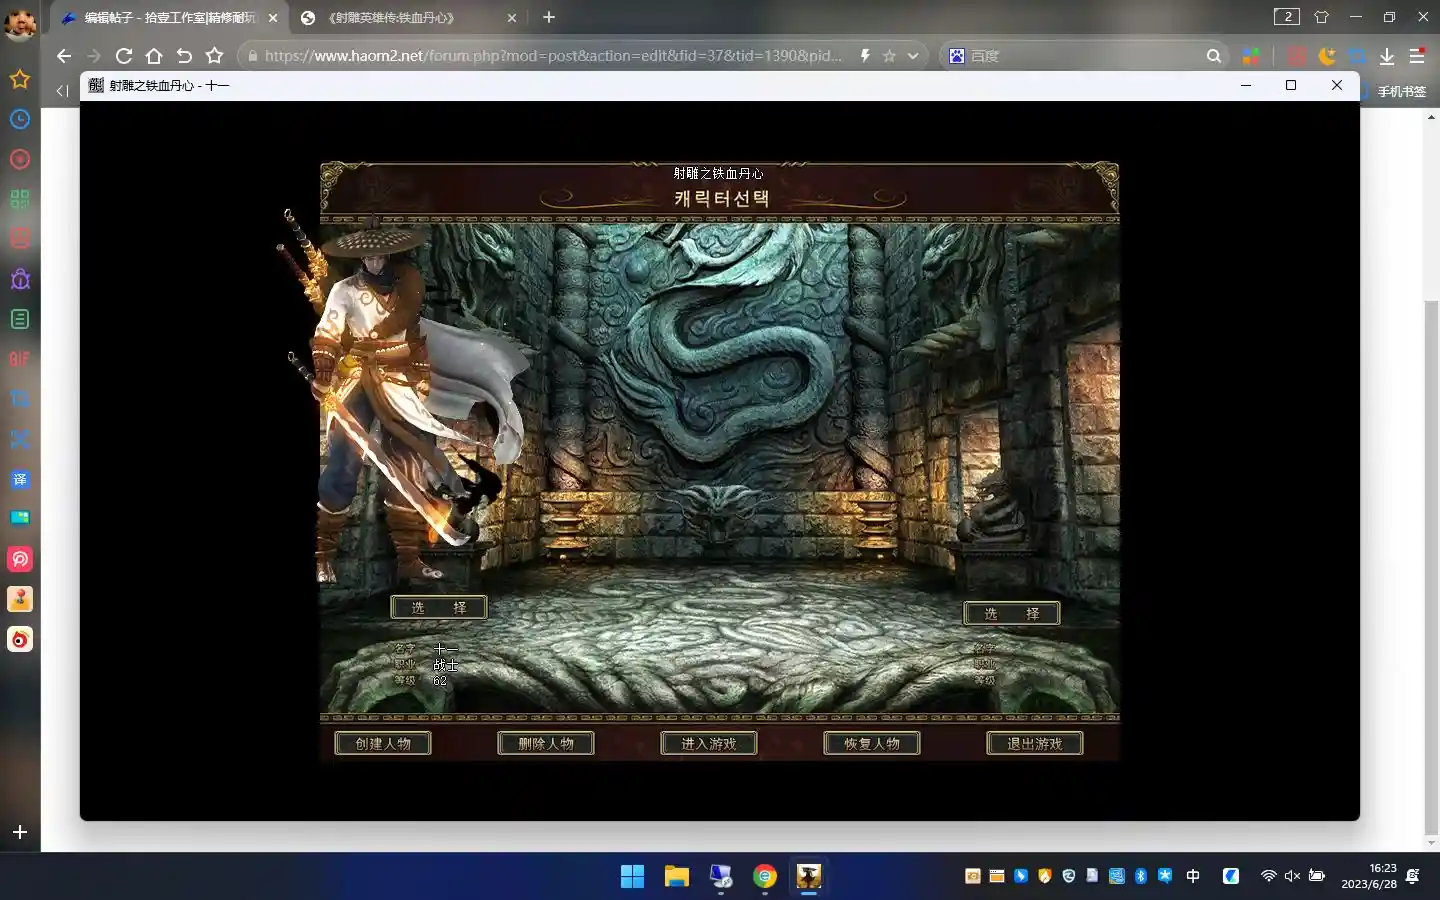This screenshot has width=1440, height=900.
Task: Select the left character slot 选择 button
Action: (x=439, y=607)
